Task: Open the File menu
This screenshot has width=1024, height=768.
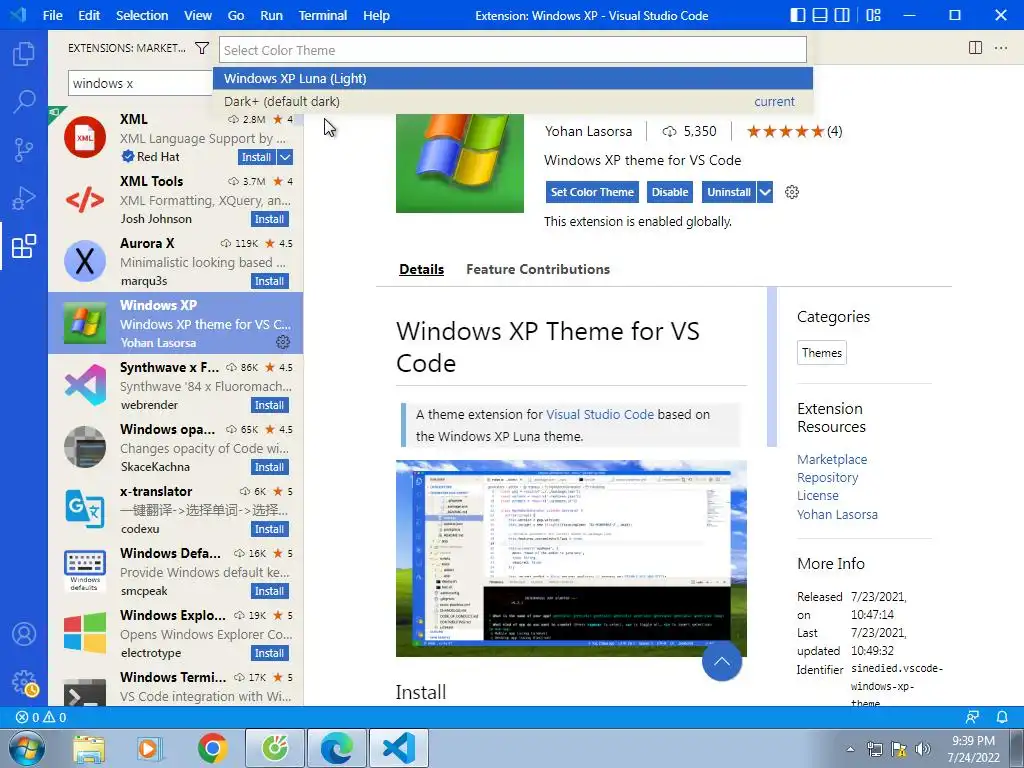Action: click(52, 15)
